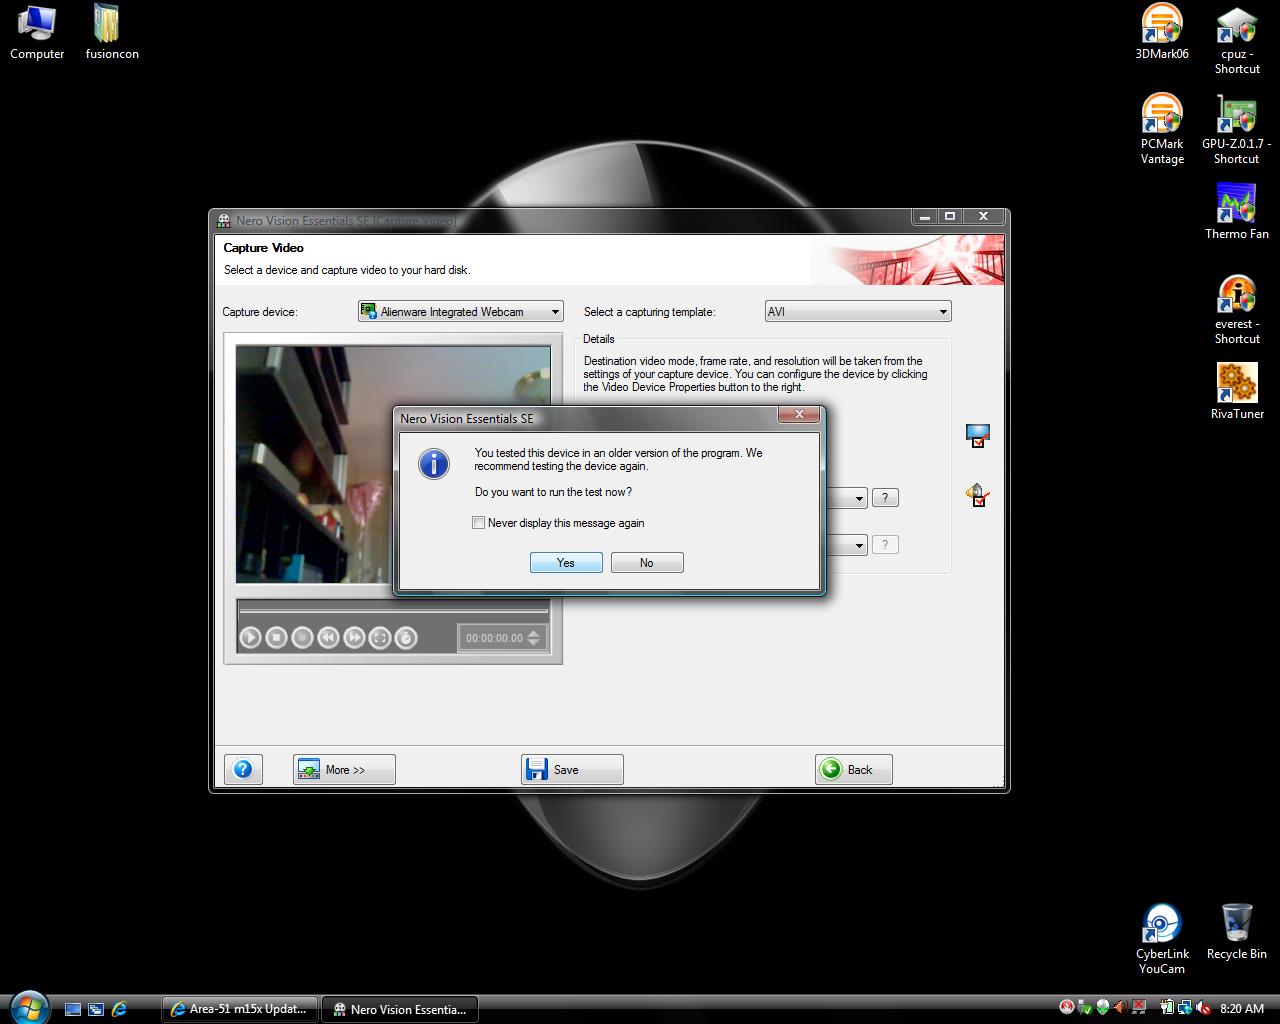The width and height of the screenshot is (1280, 1024).
Task: Open the 3DMark06 desktop shortcut
Action: pos(1162,33)
